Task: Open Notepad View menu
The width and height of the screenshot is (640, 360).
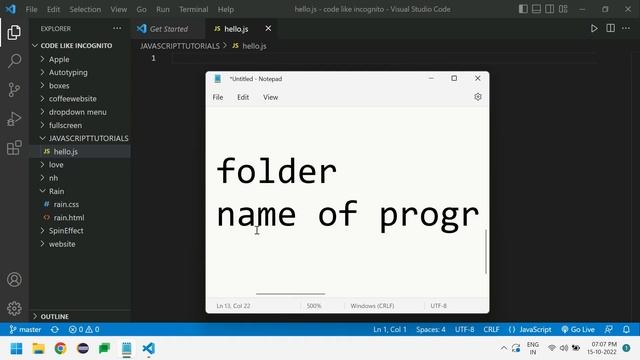Action: [270, 97]
